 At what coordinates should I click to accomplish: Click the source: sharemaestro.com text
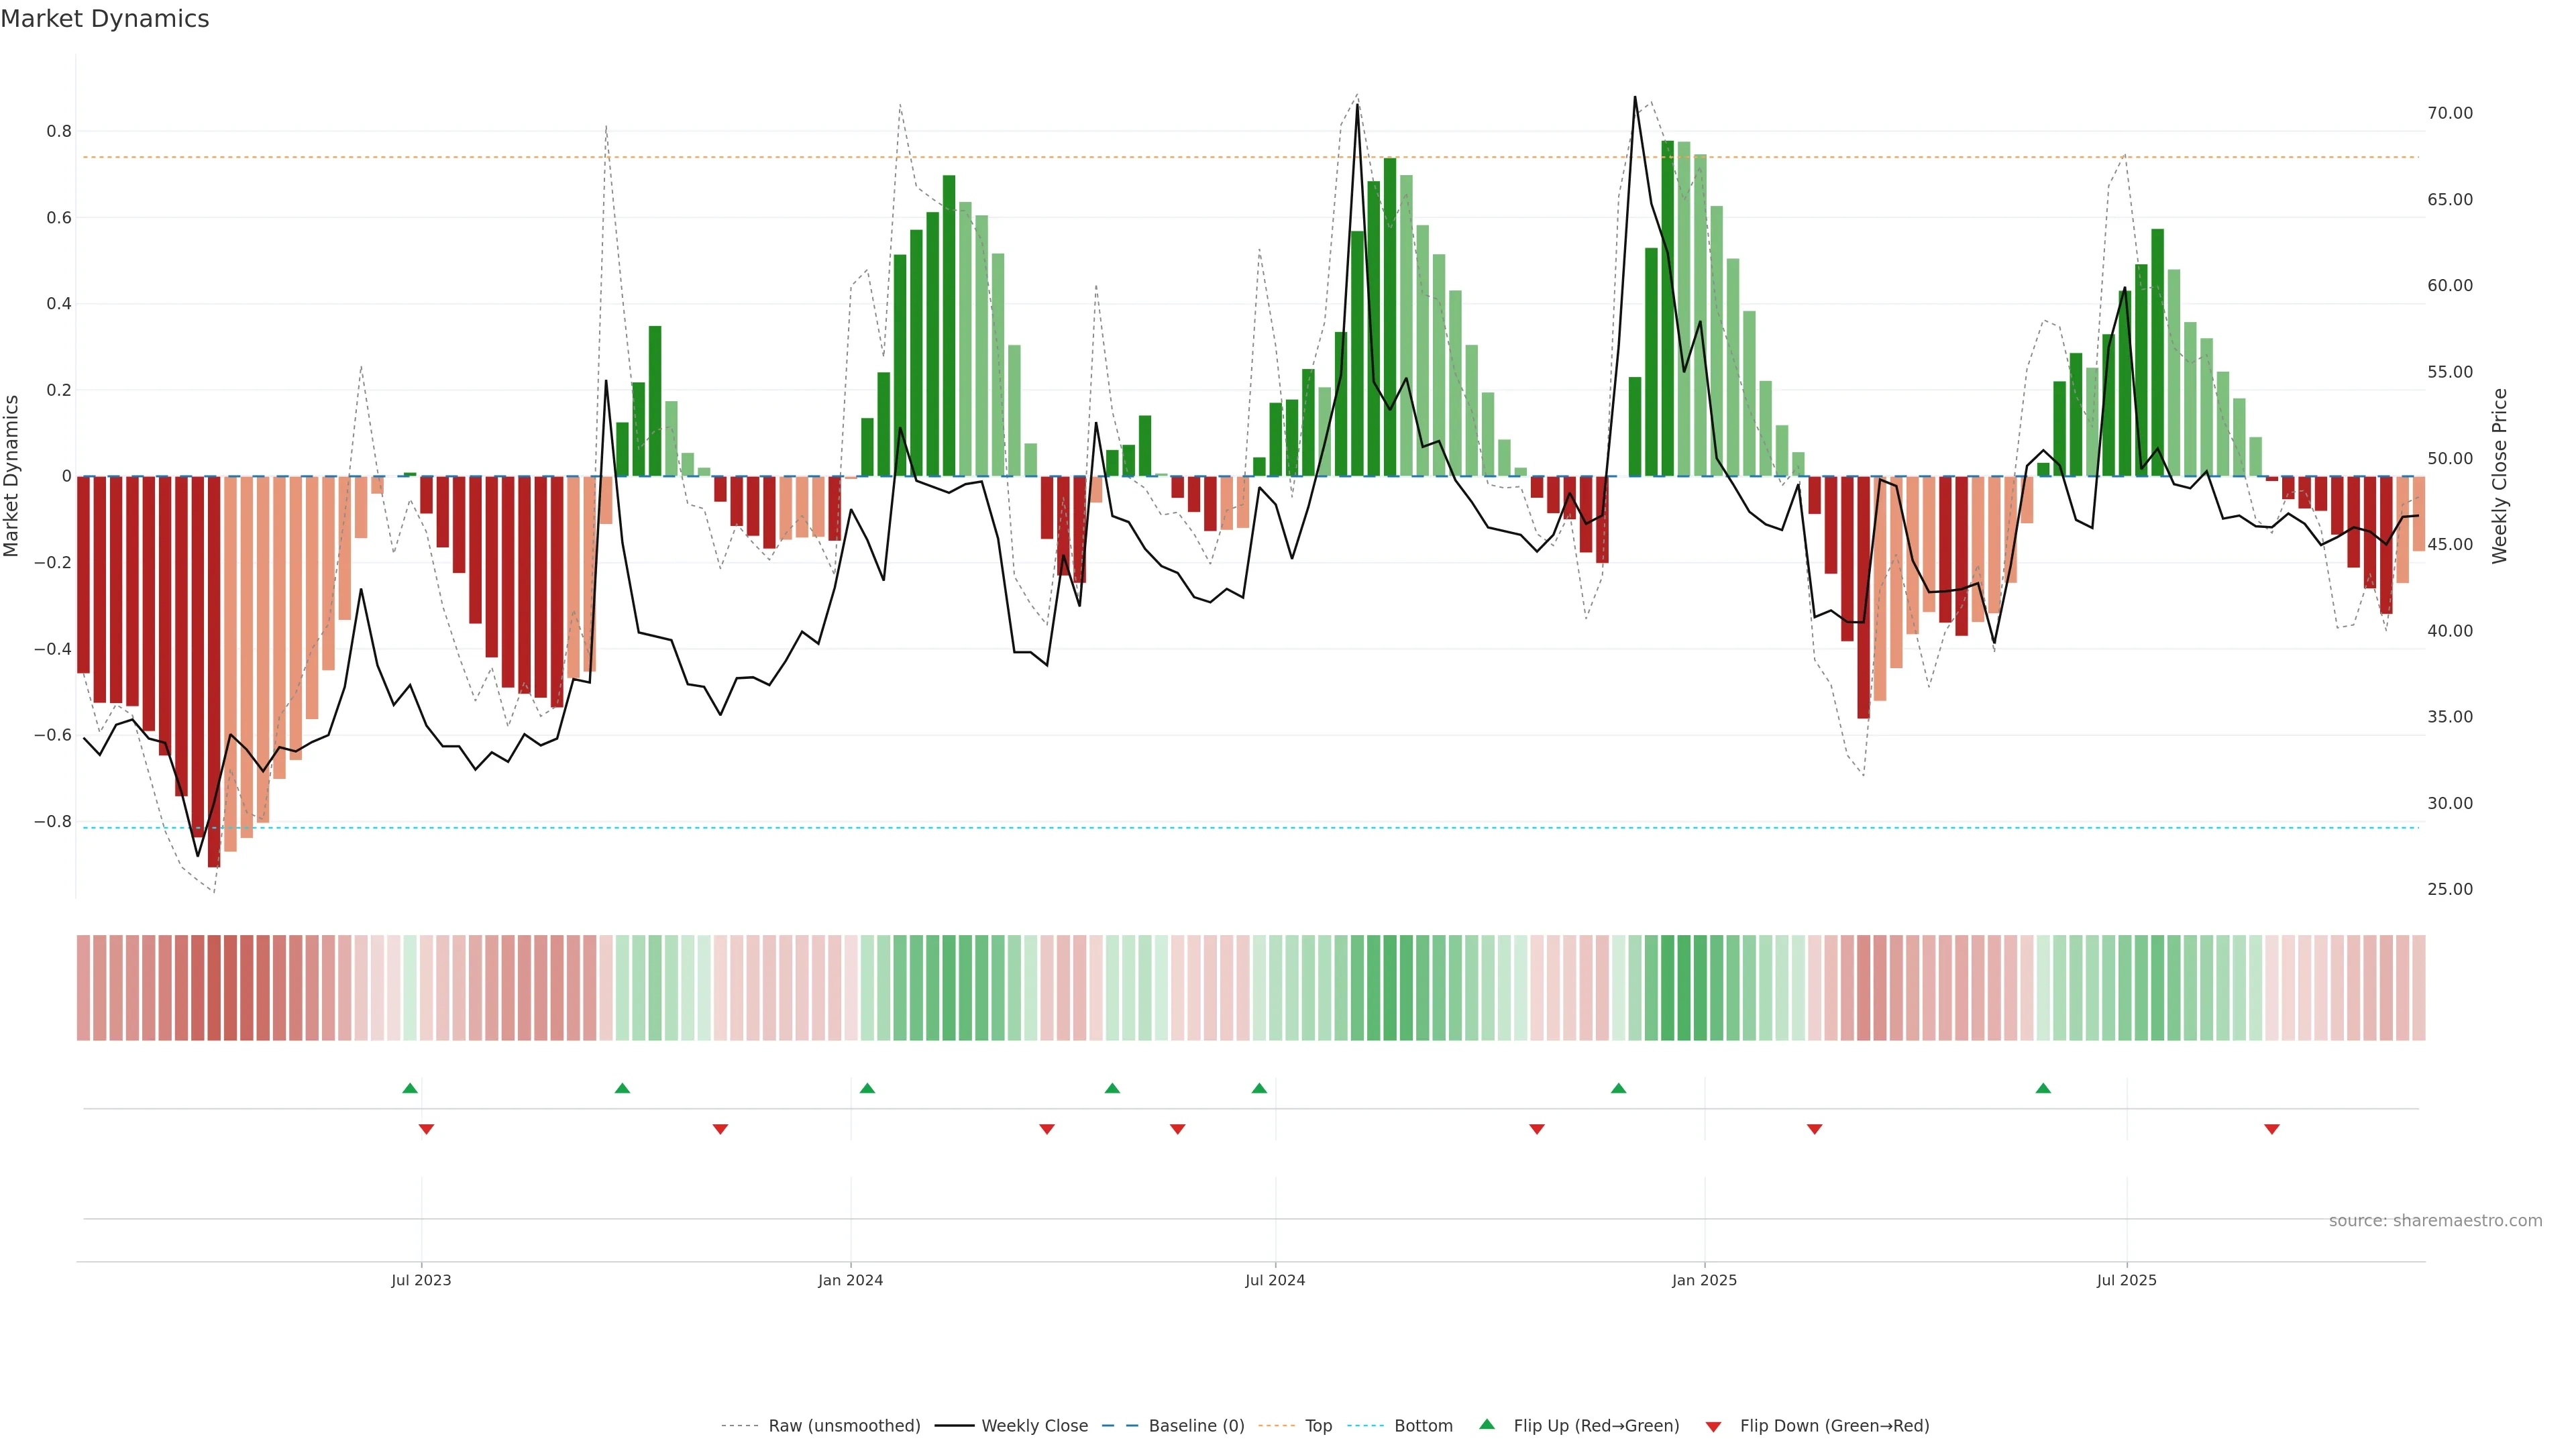click(2435, 1221)
